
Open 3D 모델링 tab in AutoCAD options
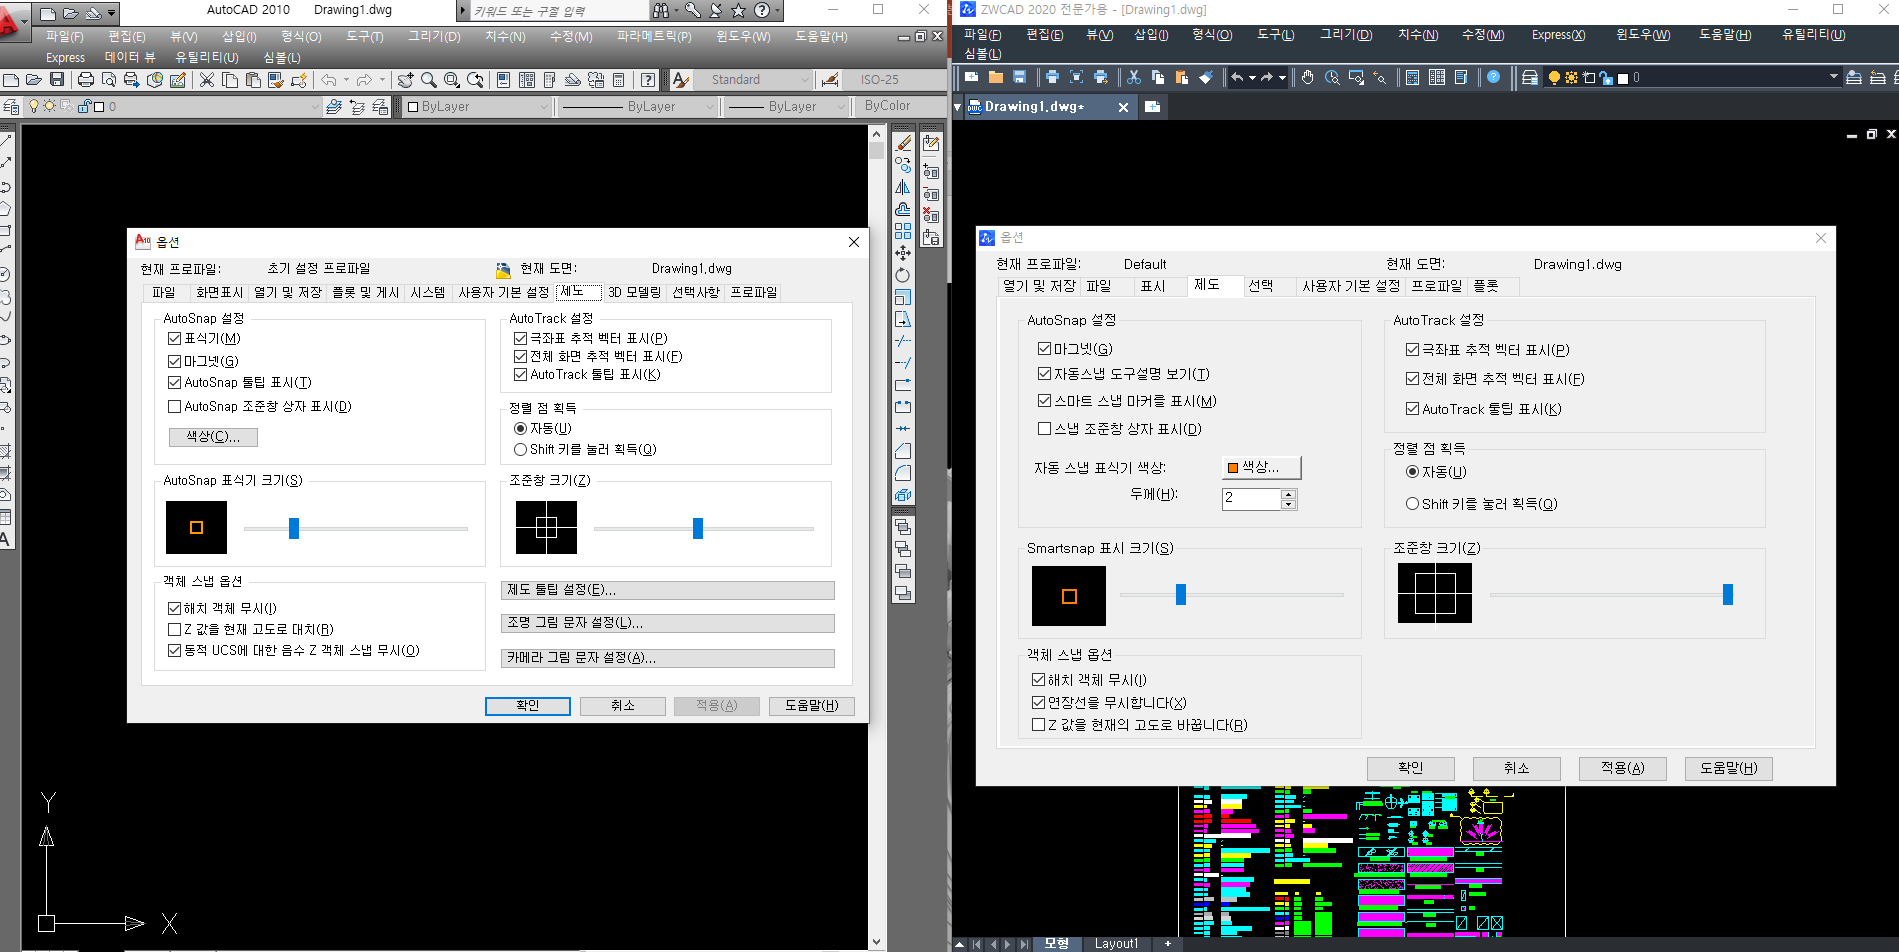(635, 293)
